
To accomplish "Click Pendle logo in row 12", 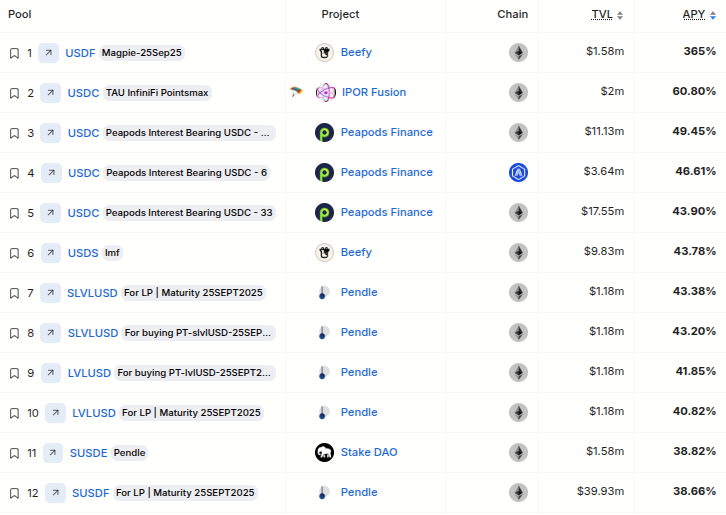I will click(x=323, y=492).
